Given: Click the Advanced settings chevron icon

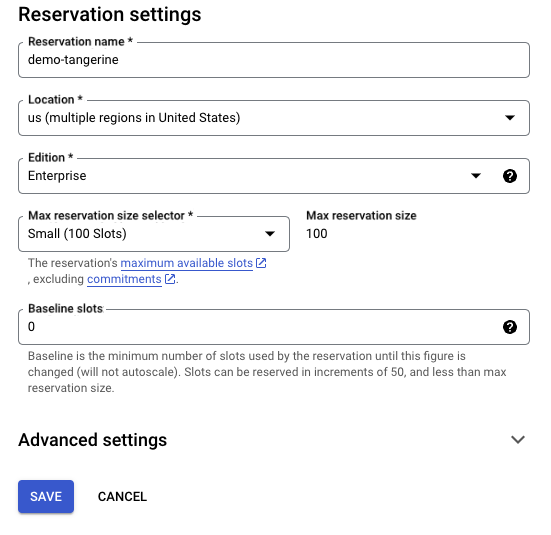Looking at the screenshot, I should [518, 439].
